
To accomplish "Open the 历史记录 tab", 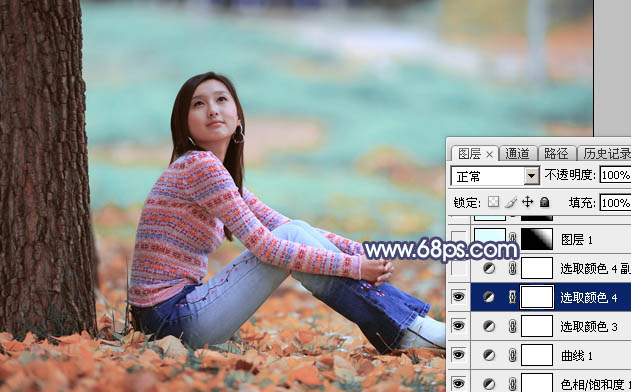I will pos(606,154).
